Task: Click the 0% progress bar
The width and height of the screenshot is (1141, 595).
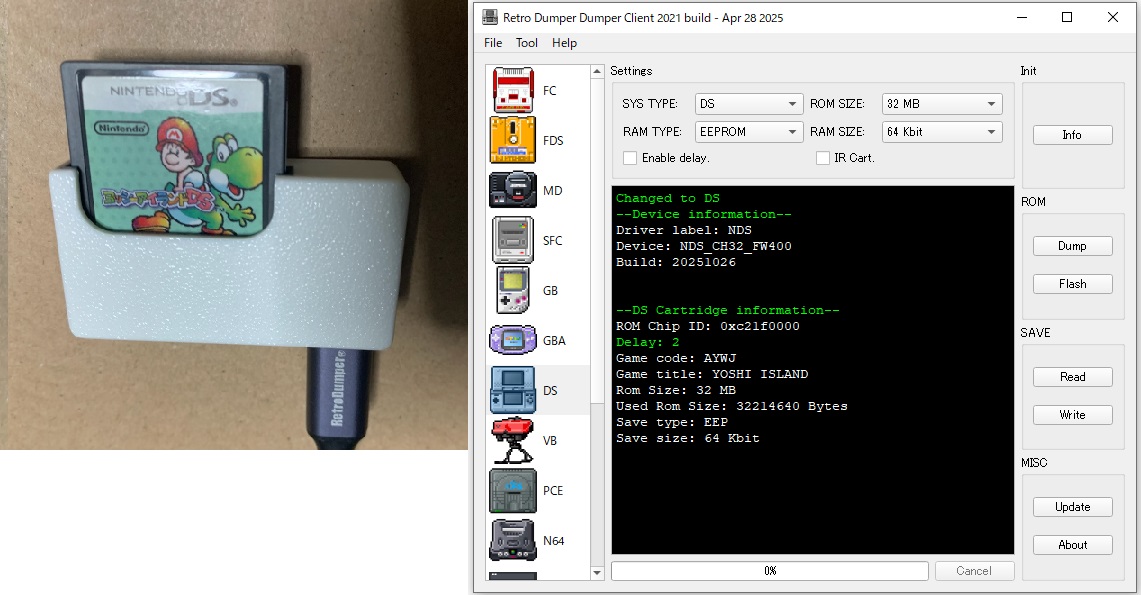Action: (770, 571)
